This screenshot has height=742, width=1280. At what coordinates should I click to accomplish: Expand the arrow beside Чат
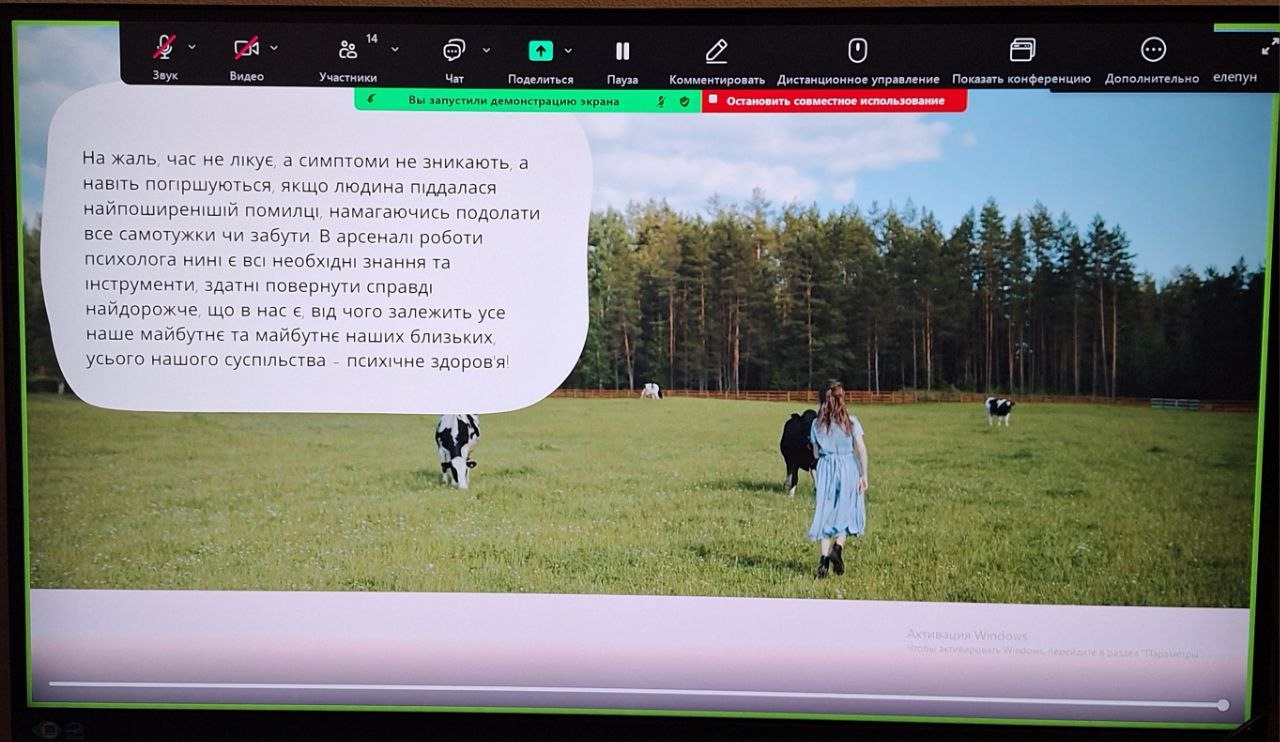point(486,49)
